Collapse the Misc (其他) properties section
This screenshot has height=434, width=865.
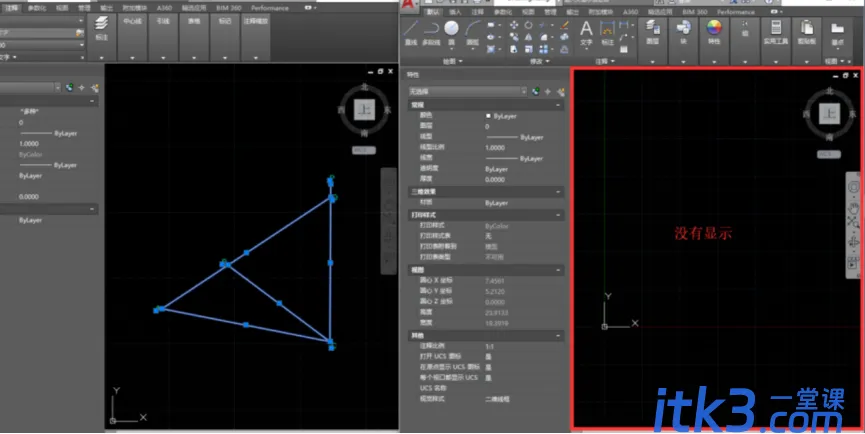tap(558, 335)
